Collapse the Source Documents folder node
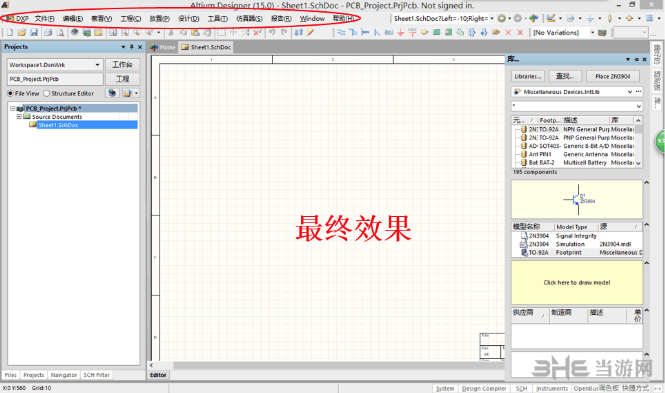This screenshot has height=393, width=665. [x=19, y=117]
